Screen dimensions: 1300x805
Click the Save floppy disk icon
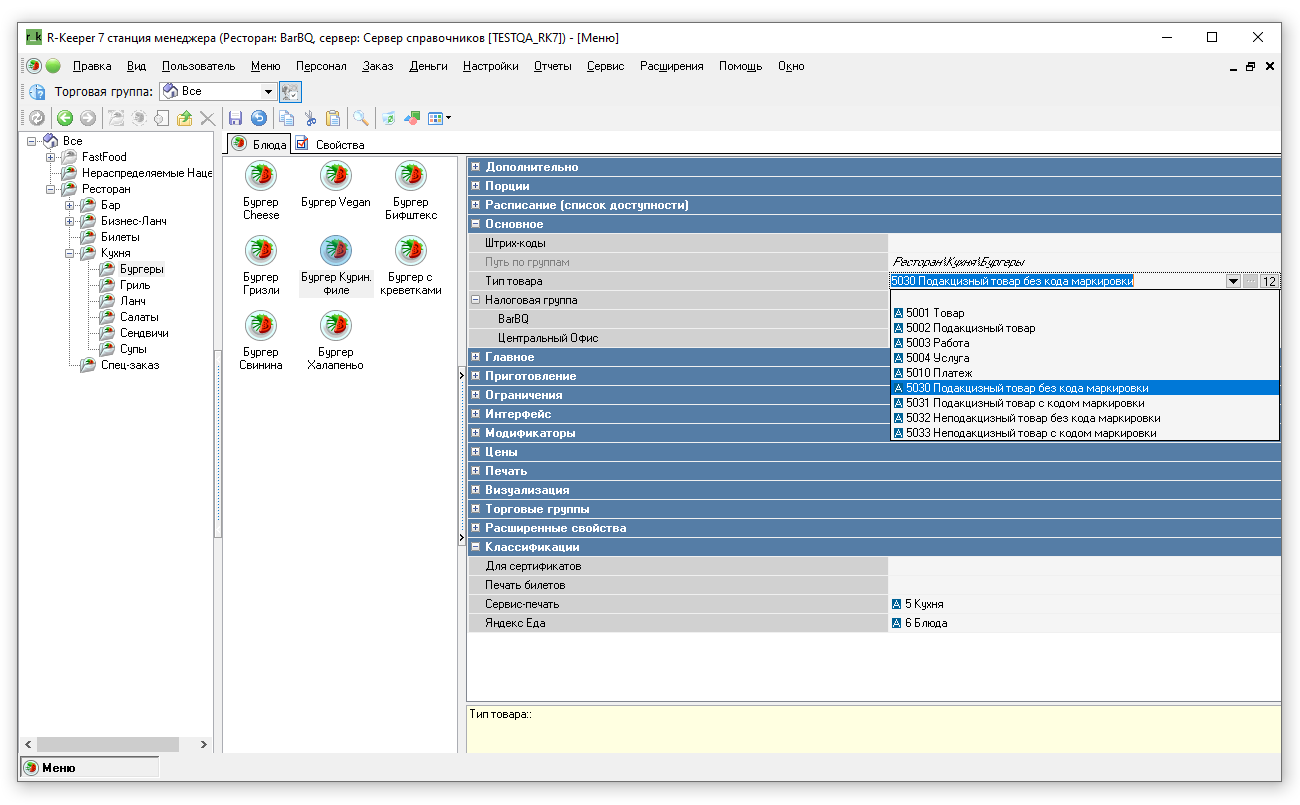236,118
